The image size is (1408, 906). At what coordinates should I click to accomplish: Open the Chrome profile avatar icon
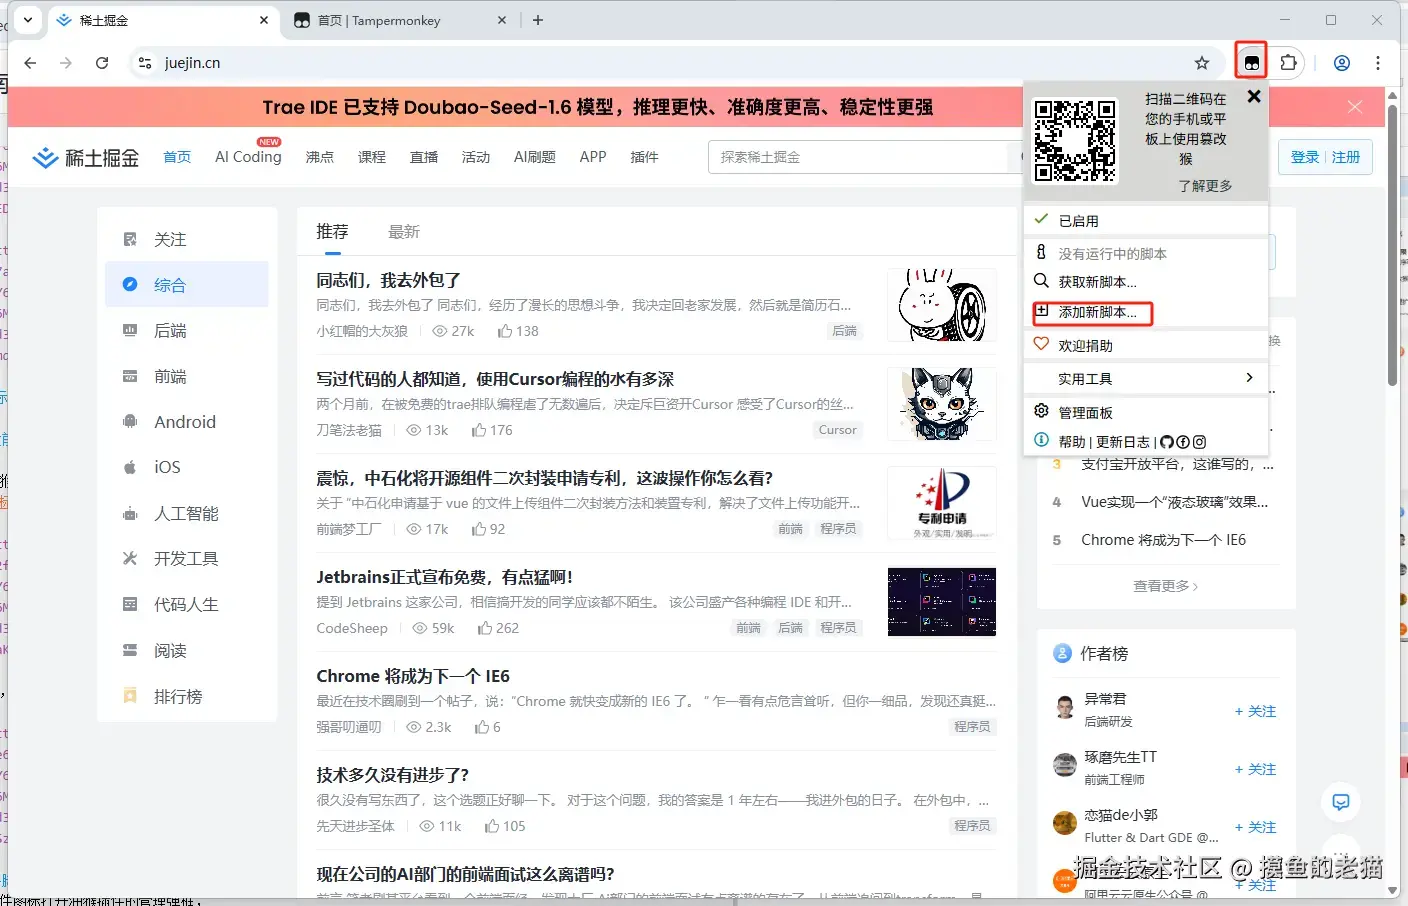[1342, 63]
